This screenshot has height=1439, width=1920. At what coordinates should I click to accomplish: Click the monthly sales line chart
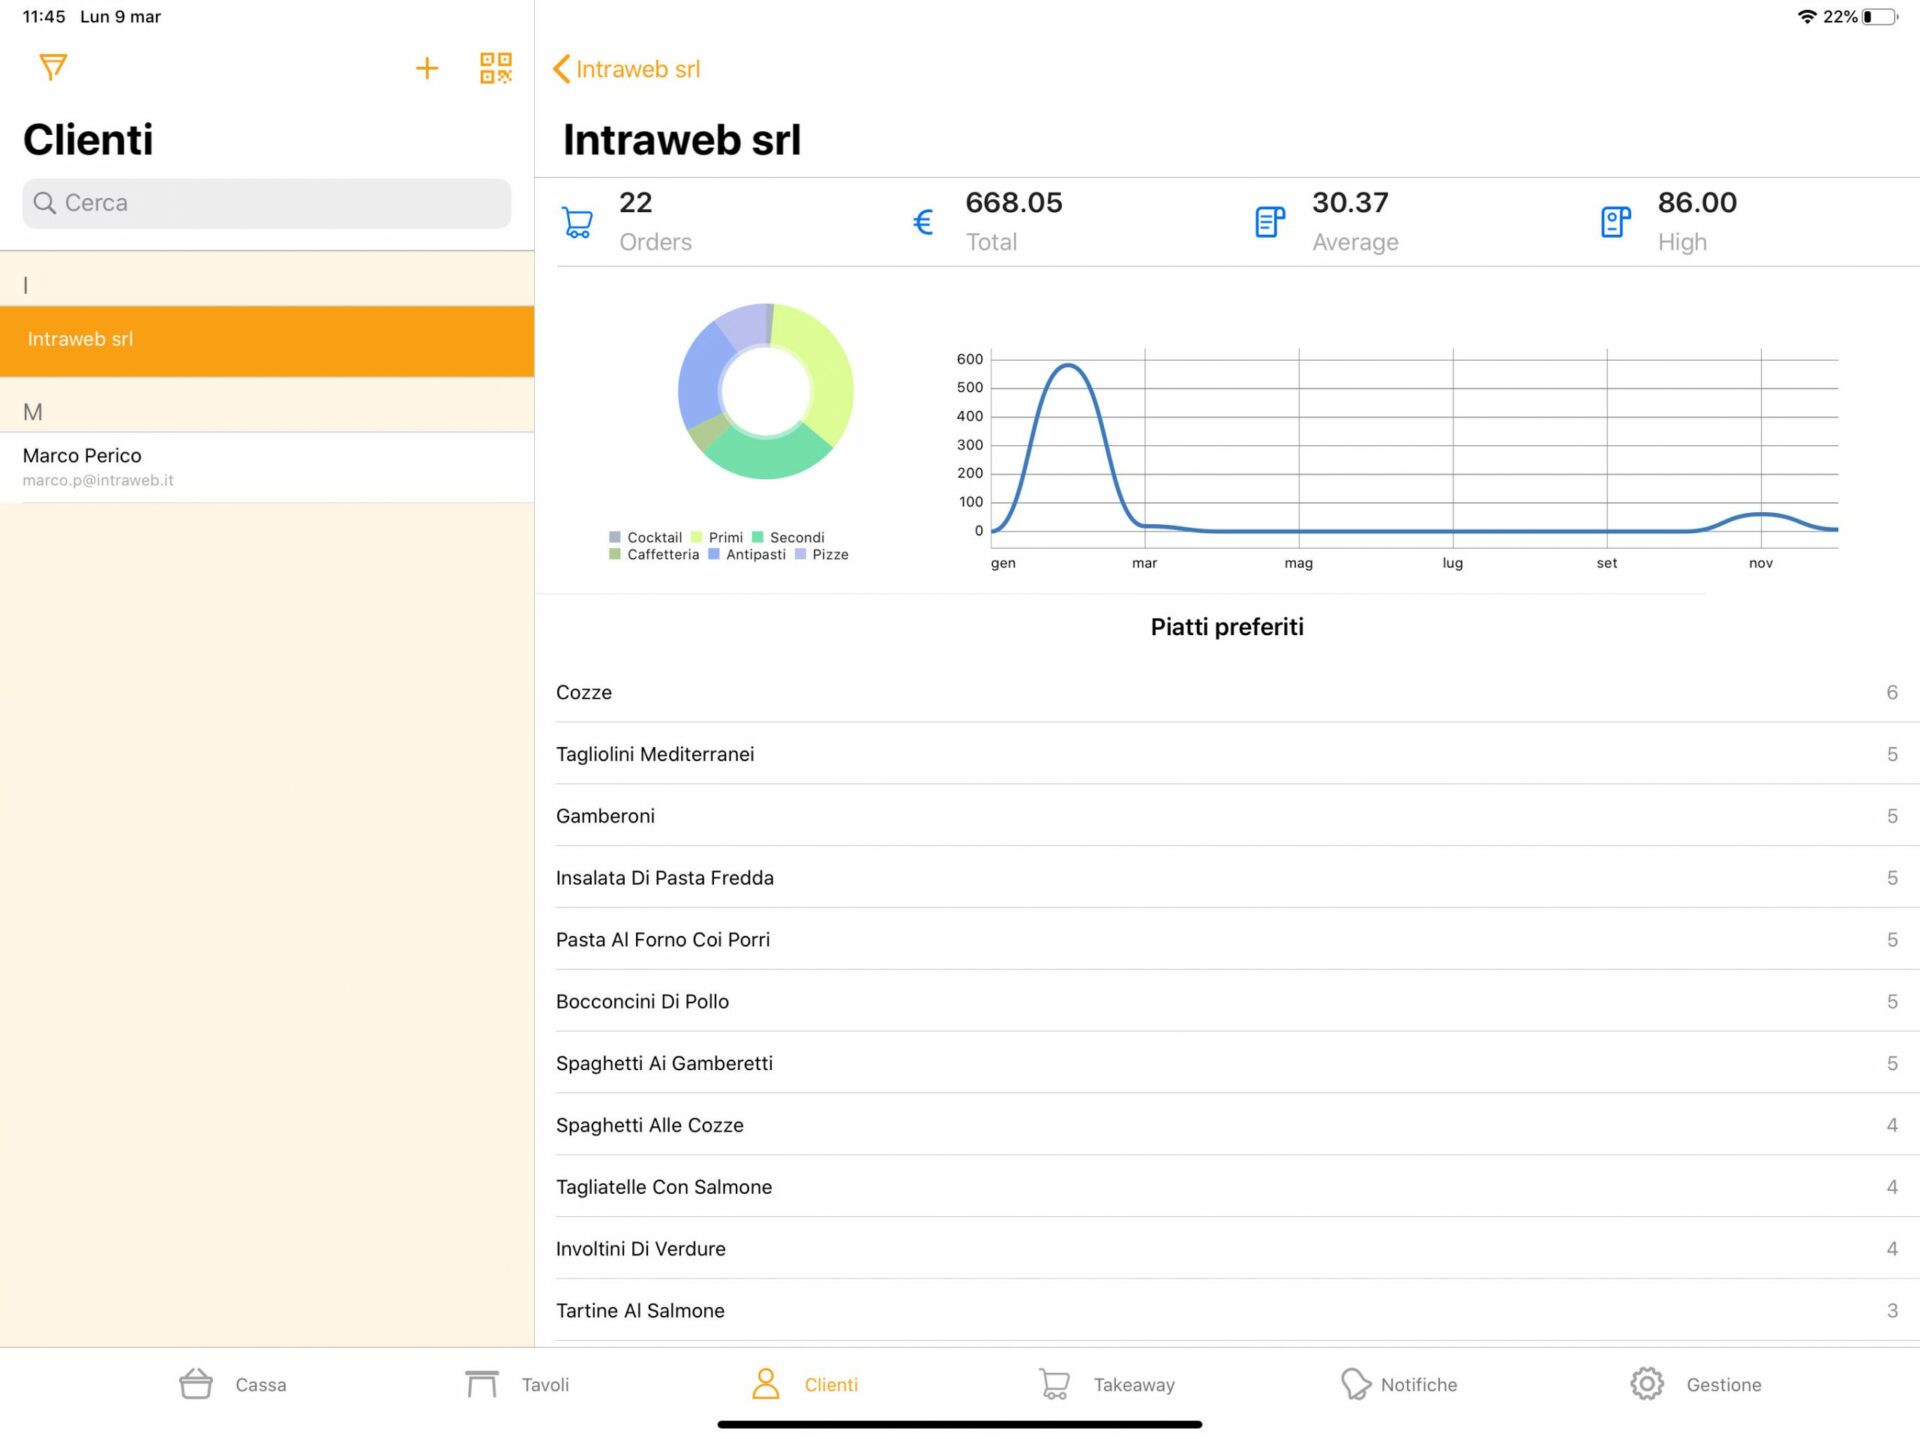pyautogui.click(x=1397, y=459)
